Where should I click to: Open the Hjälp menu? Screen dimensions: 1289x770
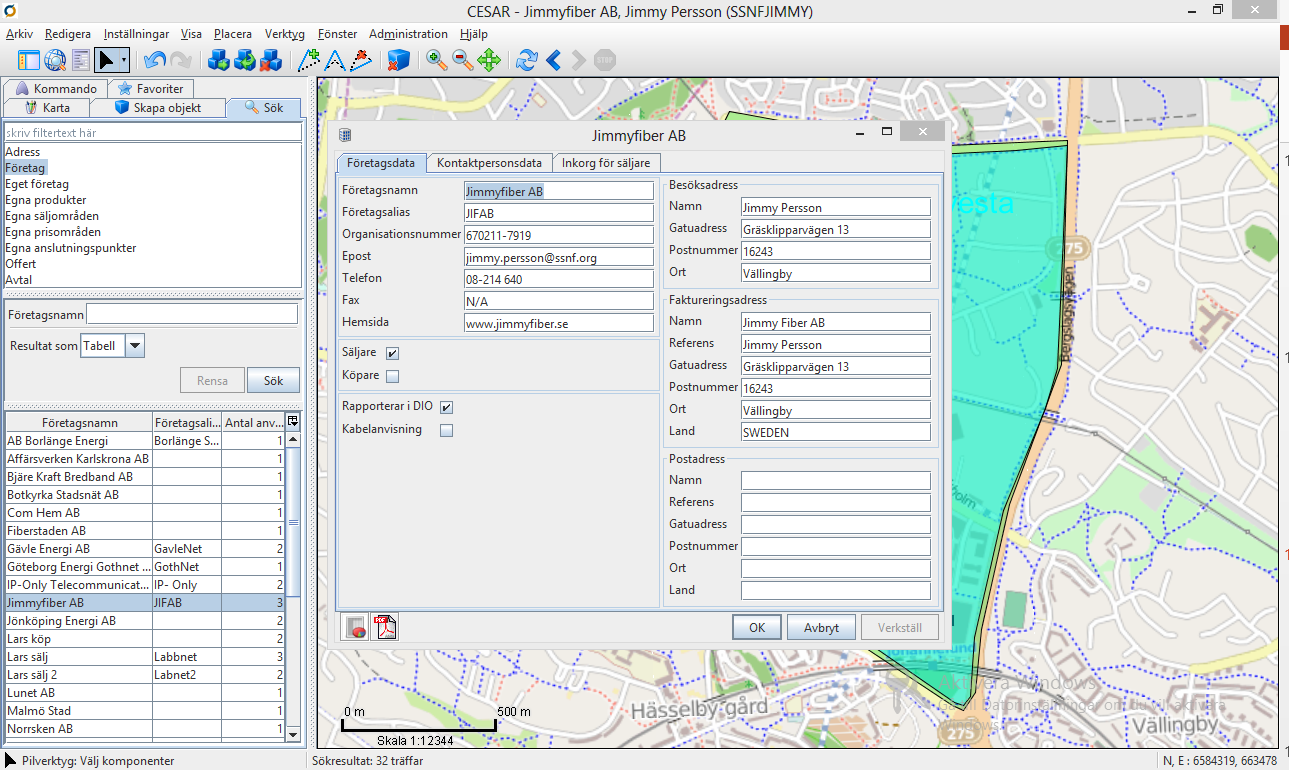tap(473, 34)
